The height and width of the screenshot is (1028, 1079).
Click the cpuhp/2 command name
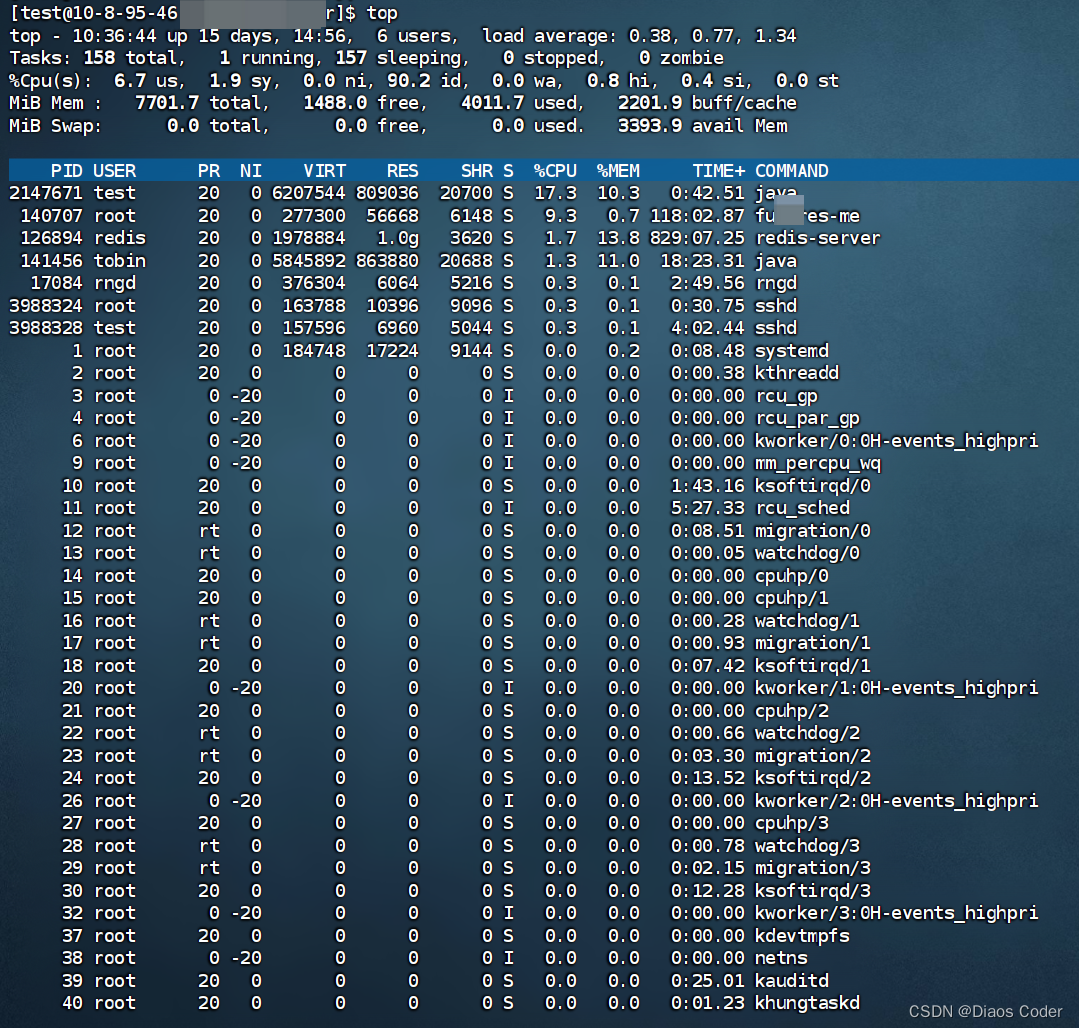pos(791,711)
